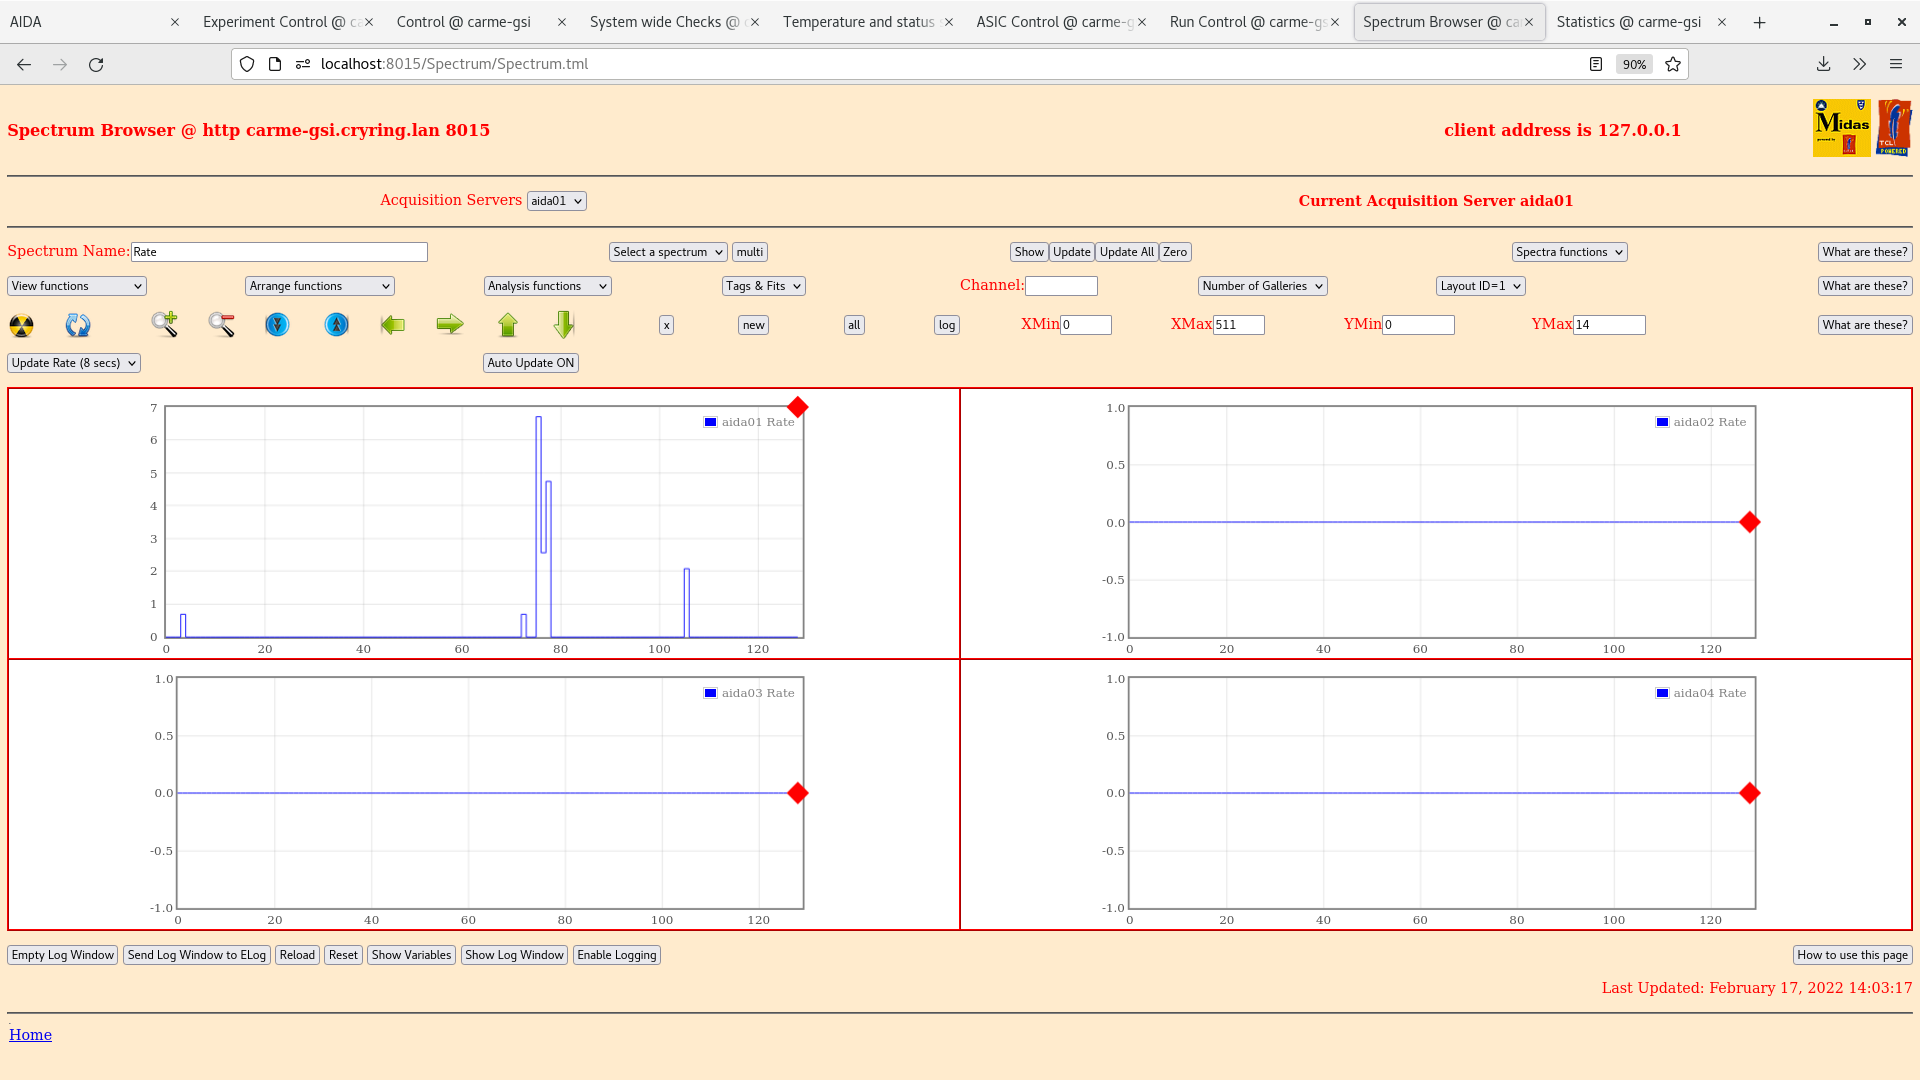1920x1080 pixels.
Task: Click the Update All button
Action: click(x=1126, y=252)
